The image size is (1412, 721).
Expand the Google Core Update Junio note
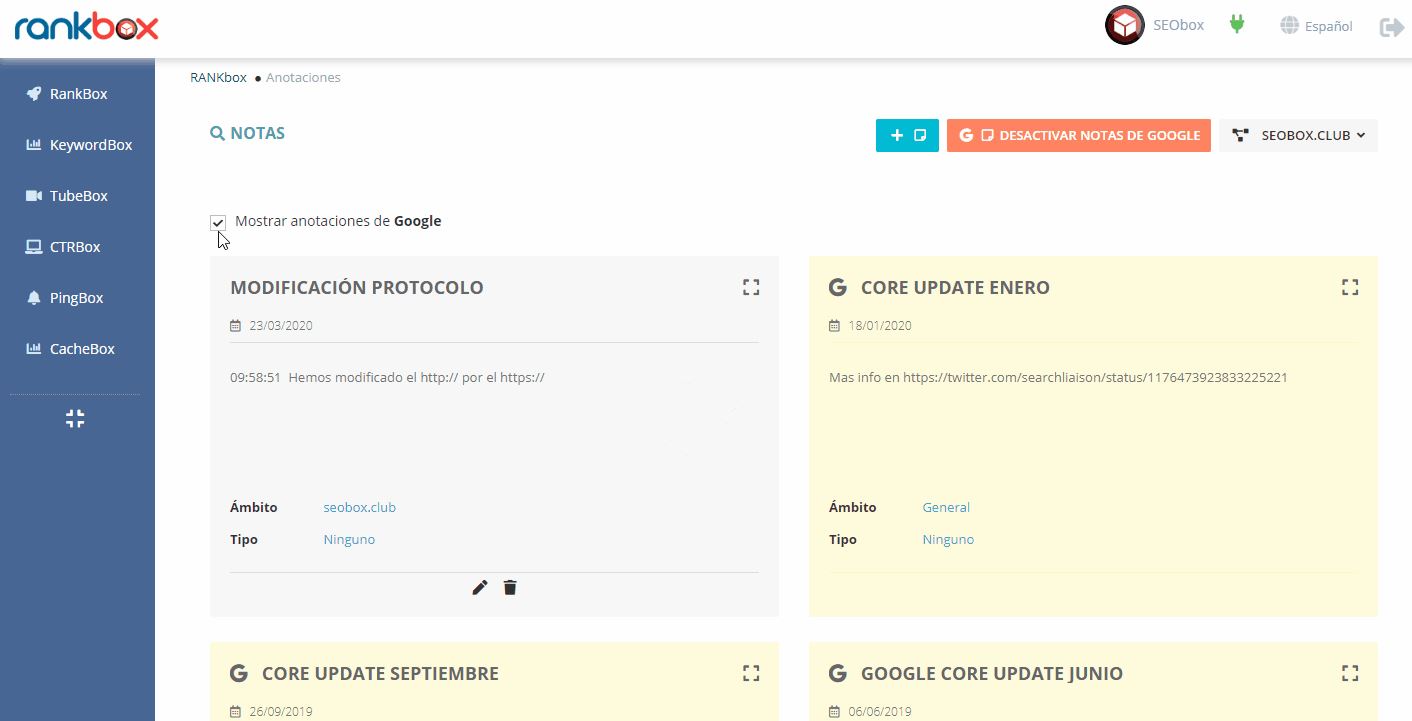[x=1350, y=673]
